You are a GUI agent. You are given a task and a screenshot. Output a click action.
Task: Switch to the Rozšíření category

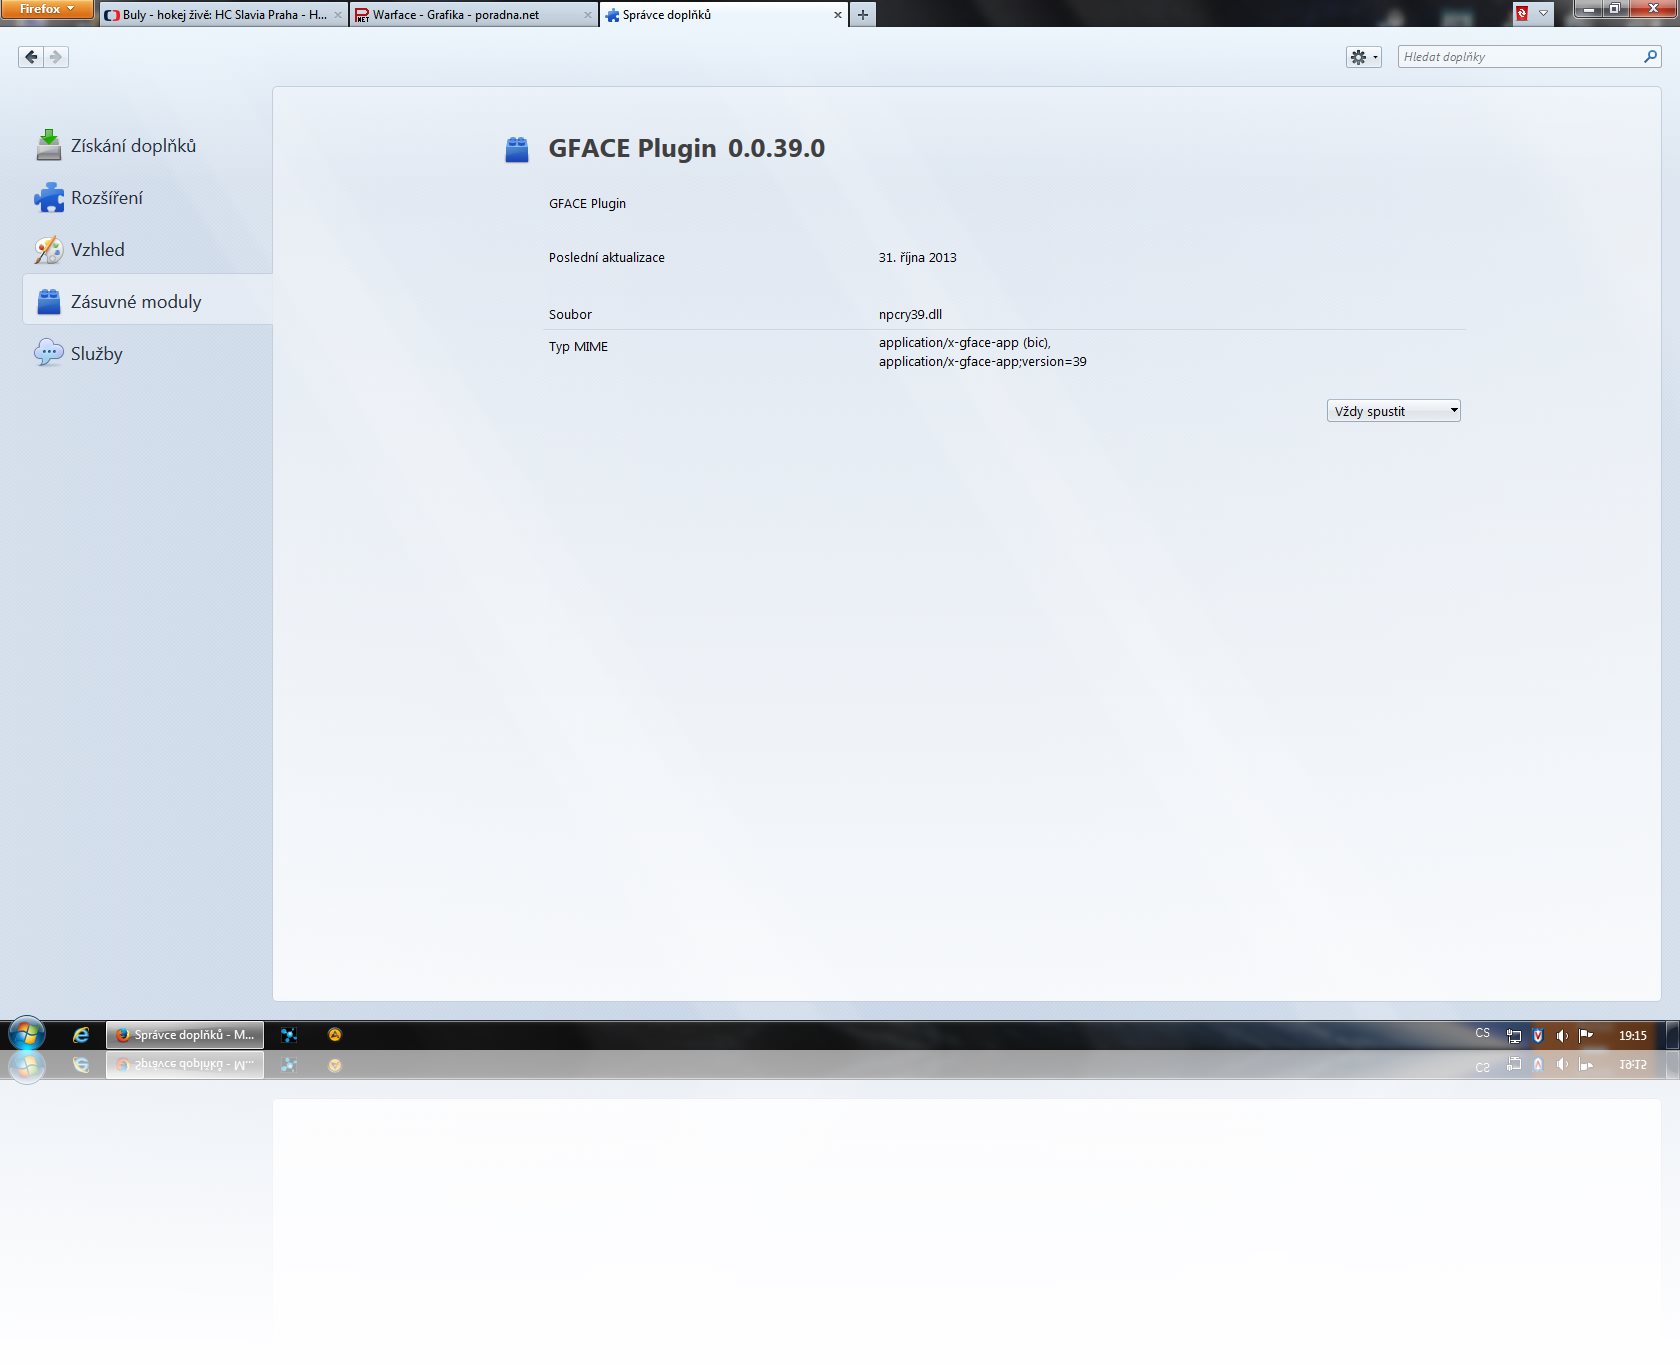click(106, 198)
